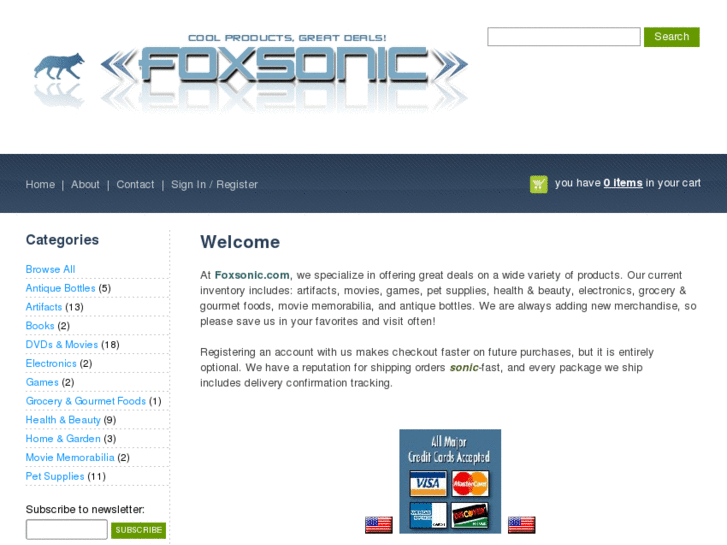Screen dimensions: 727x545
Task: Open Pet Supplies category
Action: pos(55,476)
